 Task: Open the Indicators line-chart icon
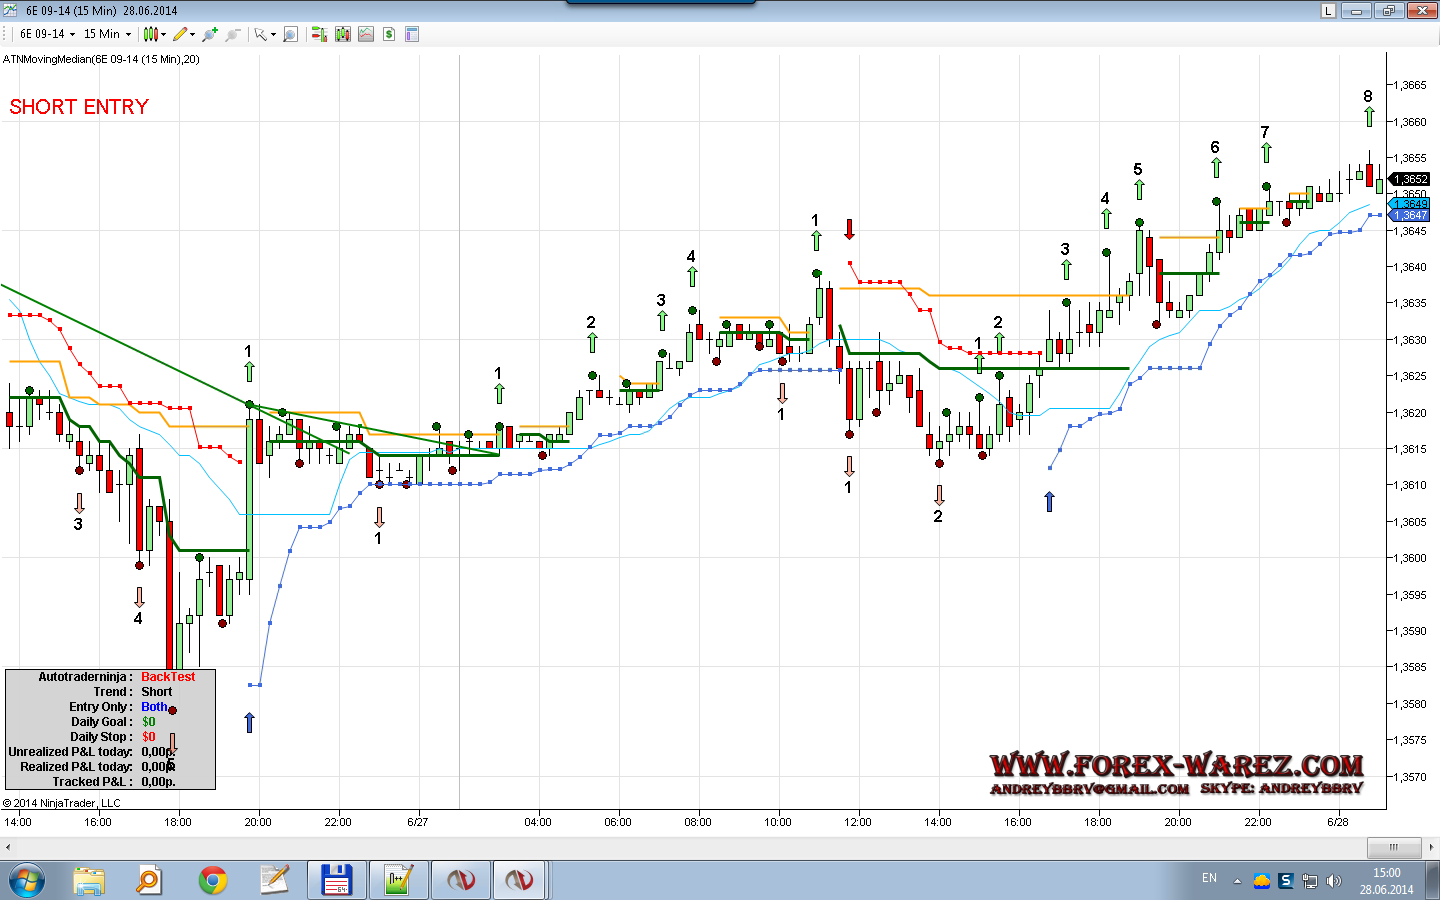pyautogui.click(x=366, y=34)
